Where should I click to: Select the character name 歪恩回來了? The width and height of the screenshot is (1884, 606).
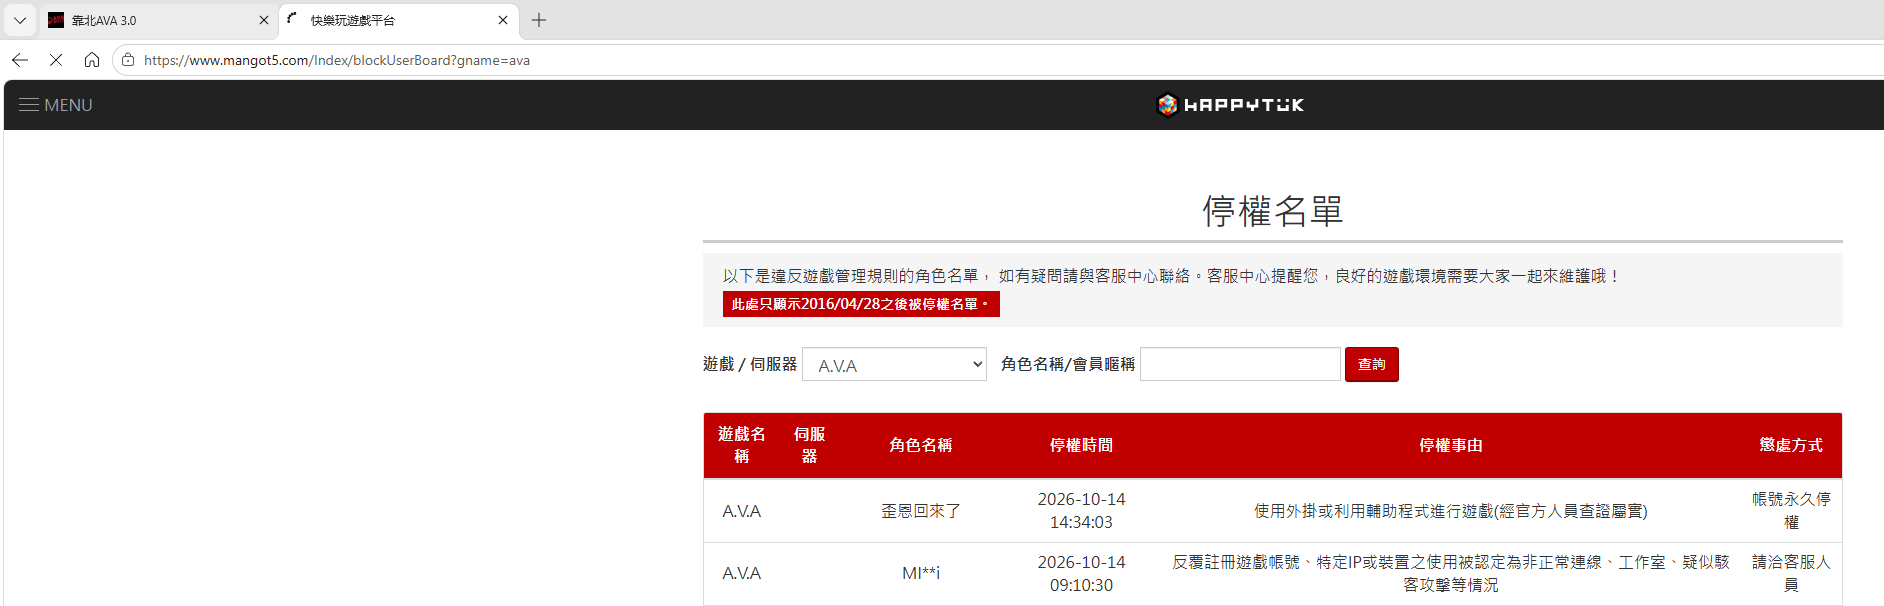coord(921,511)
